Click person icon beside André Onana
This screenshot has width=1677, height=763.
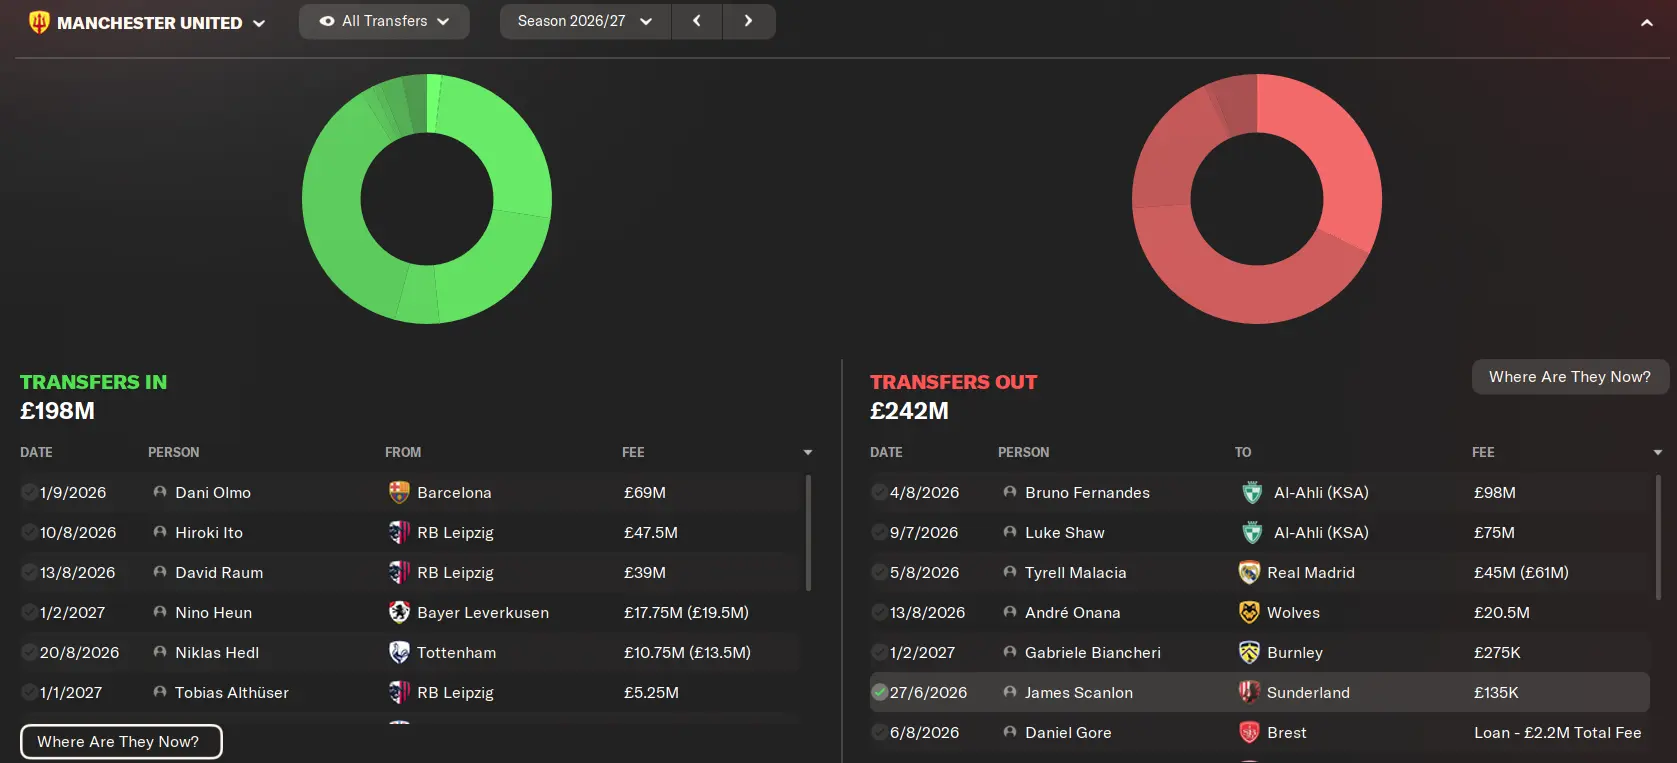(1010, 612)
